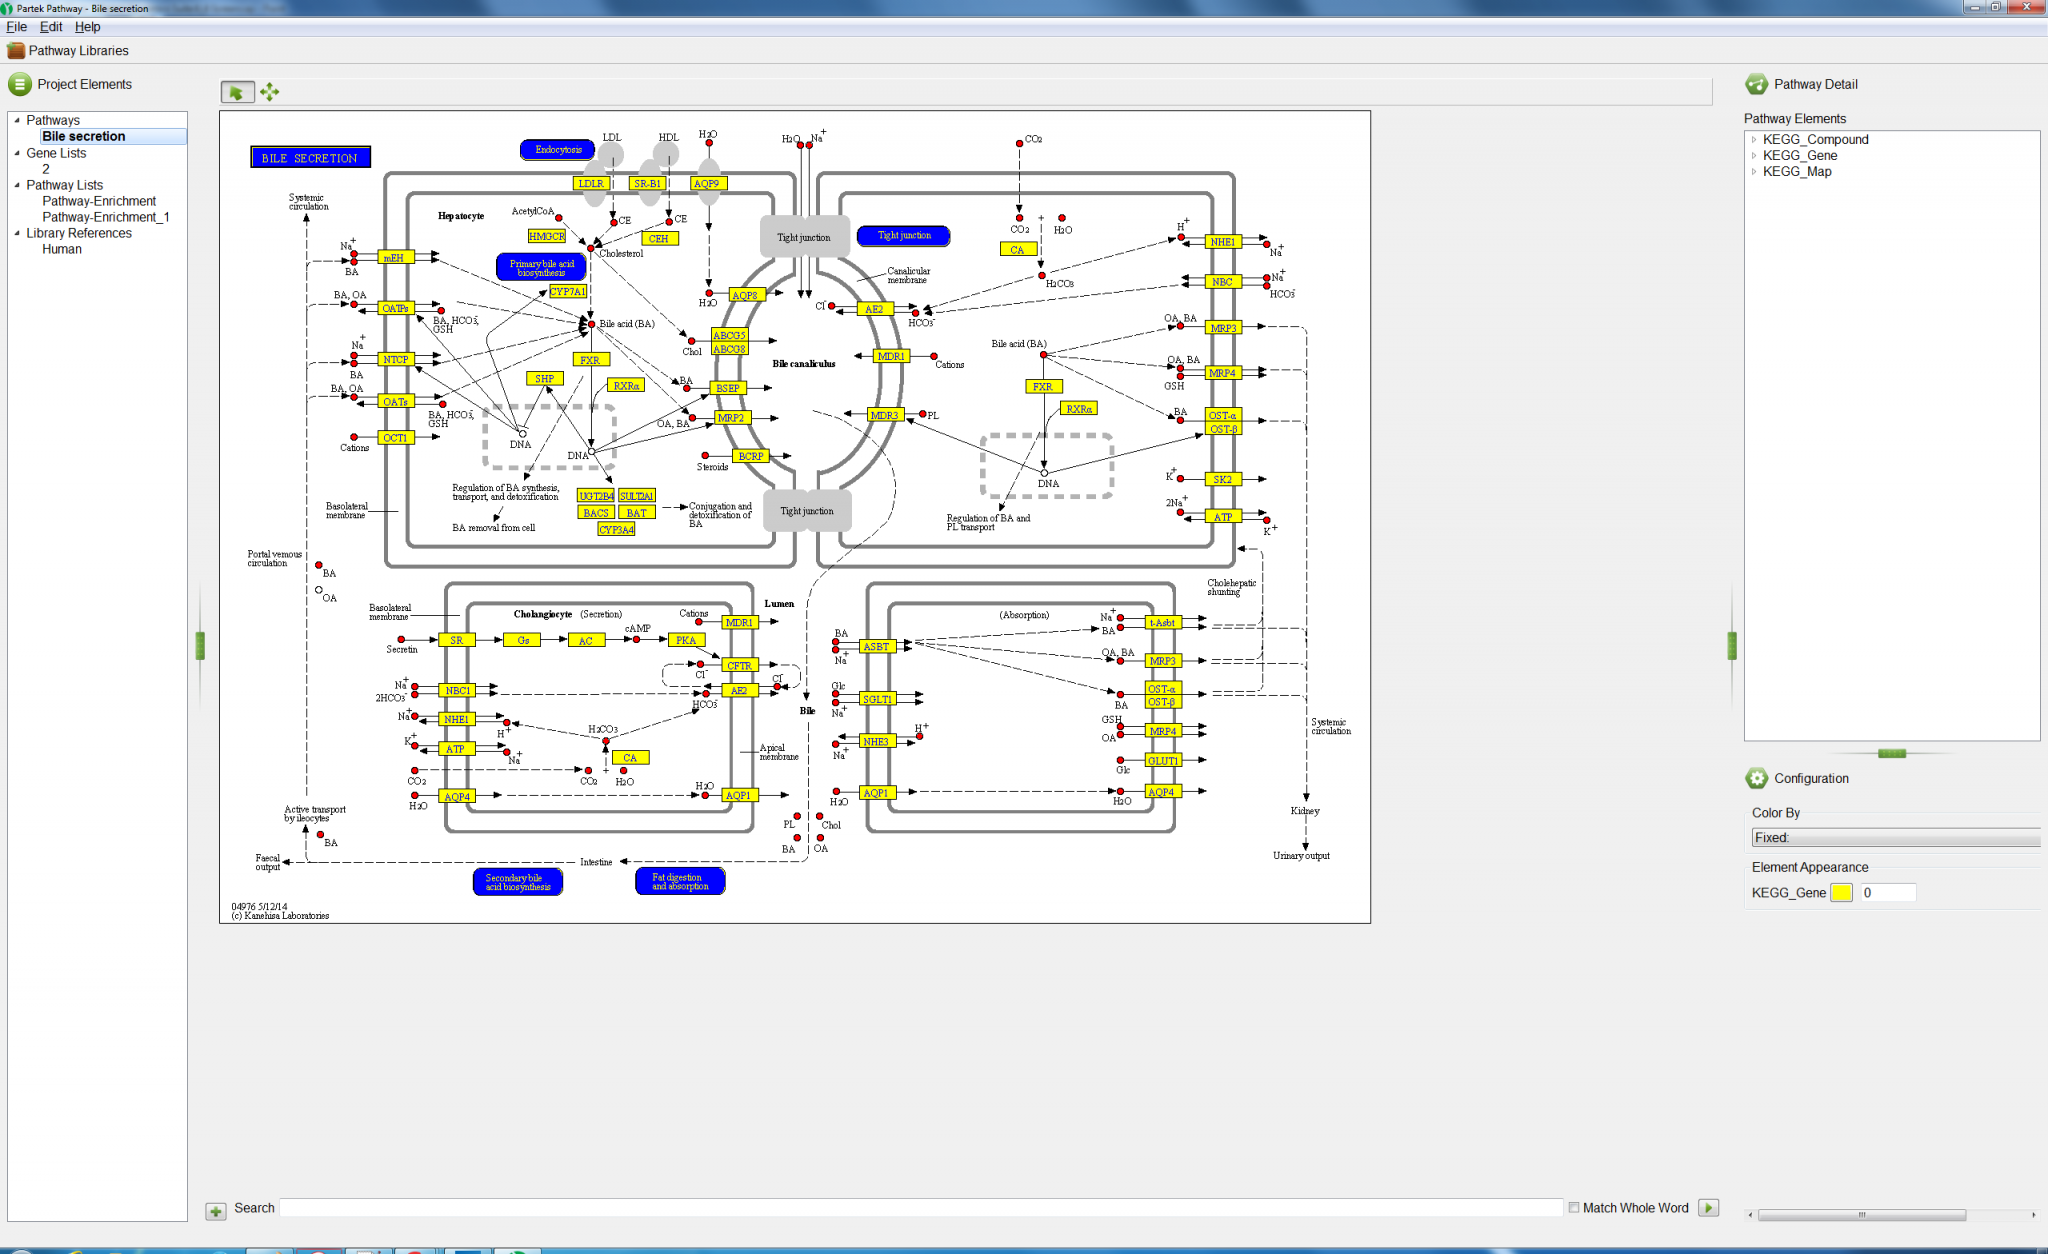The image size is (2048, 1254).
Task: Select Pathway-Enrichment_1 in the tree
Action: pos(106,217)
